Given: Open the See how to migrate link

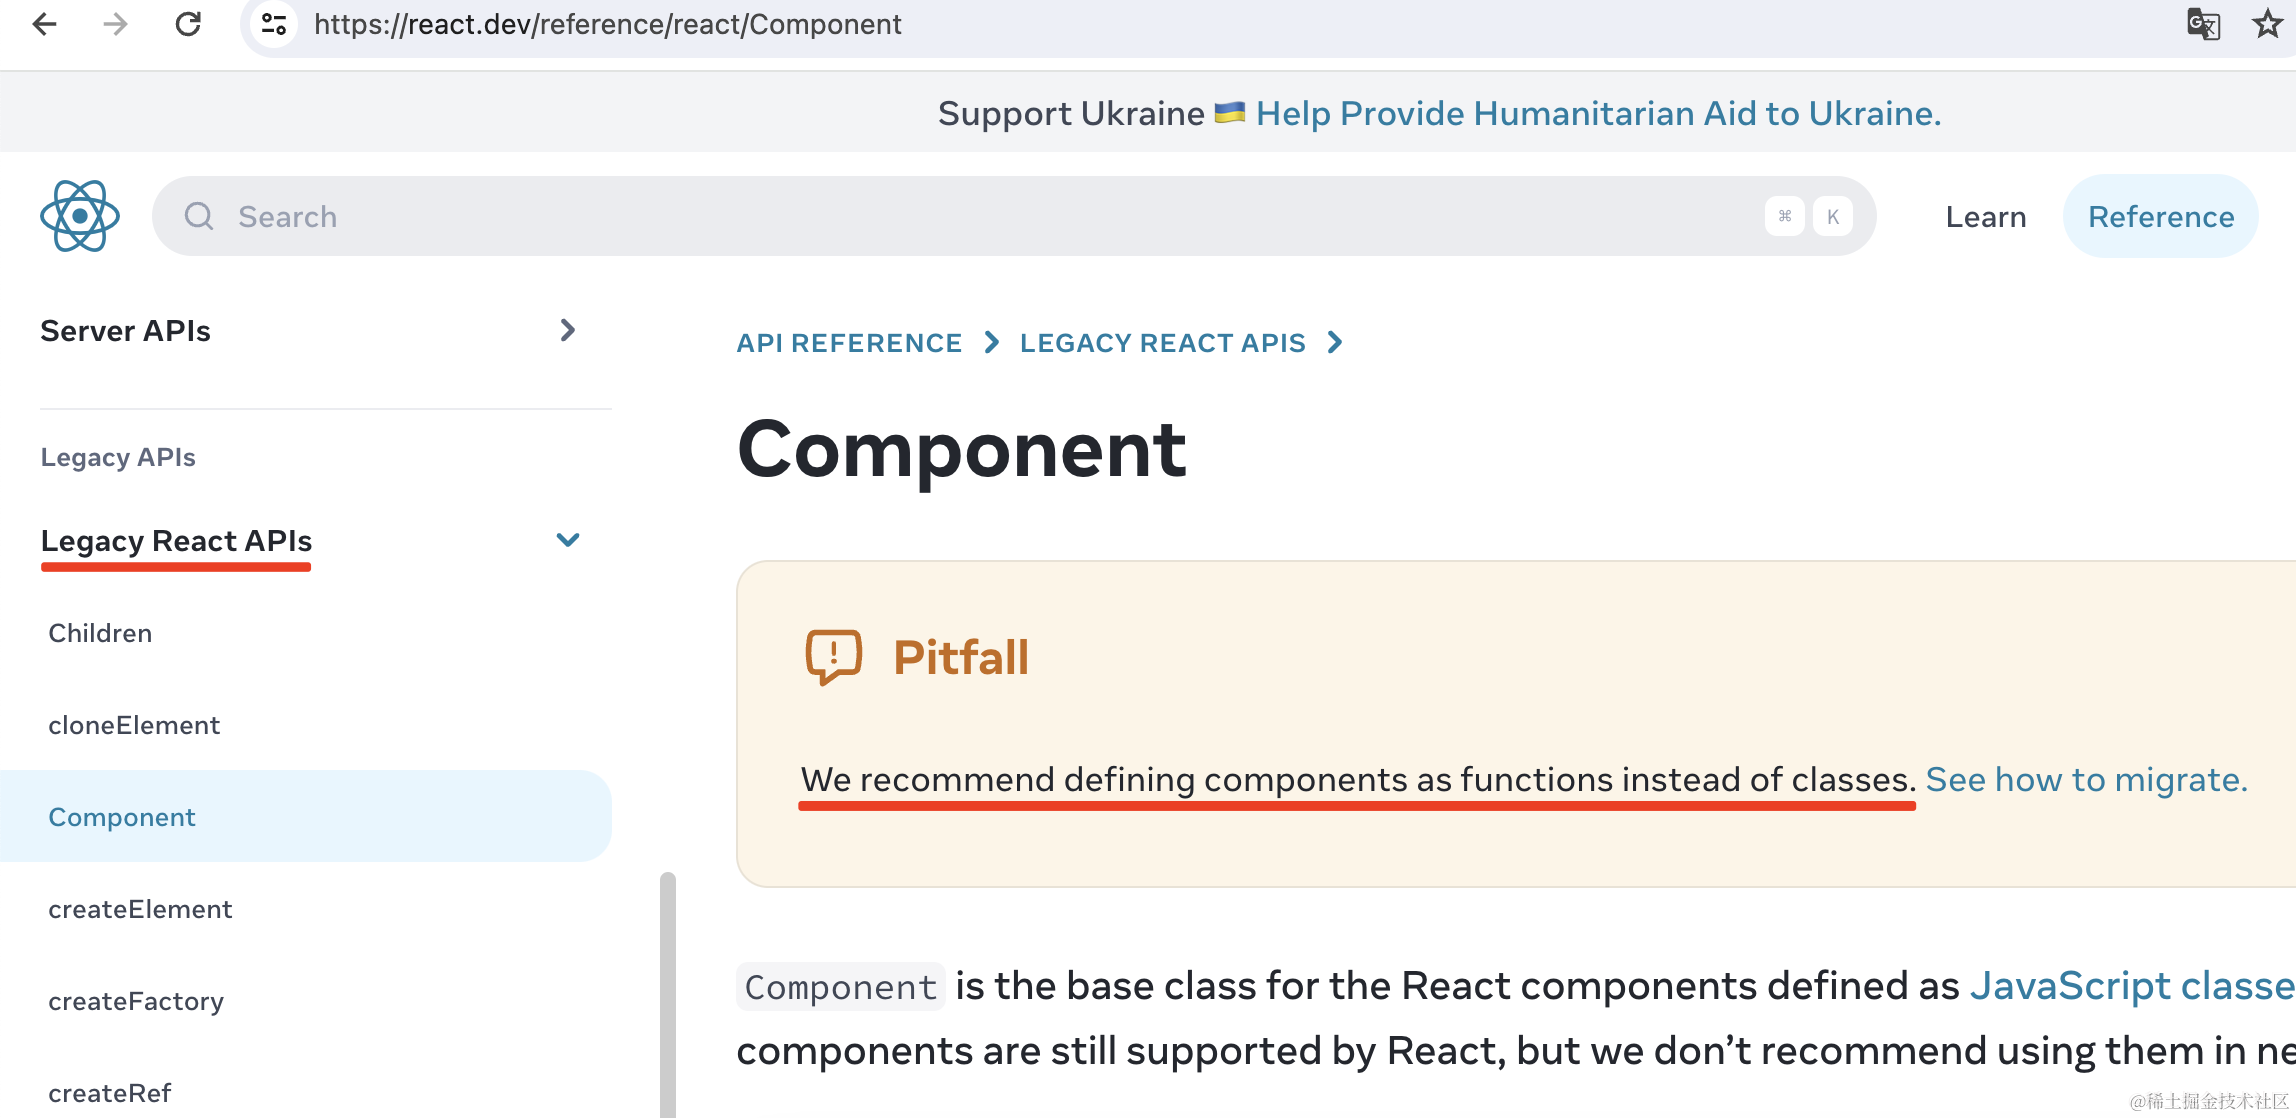Looking at the screenshot, I should click(x=2085, y=779).
